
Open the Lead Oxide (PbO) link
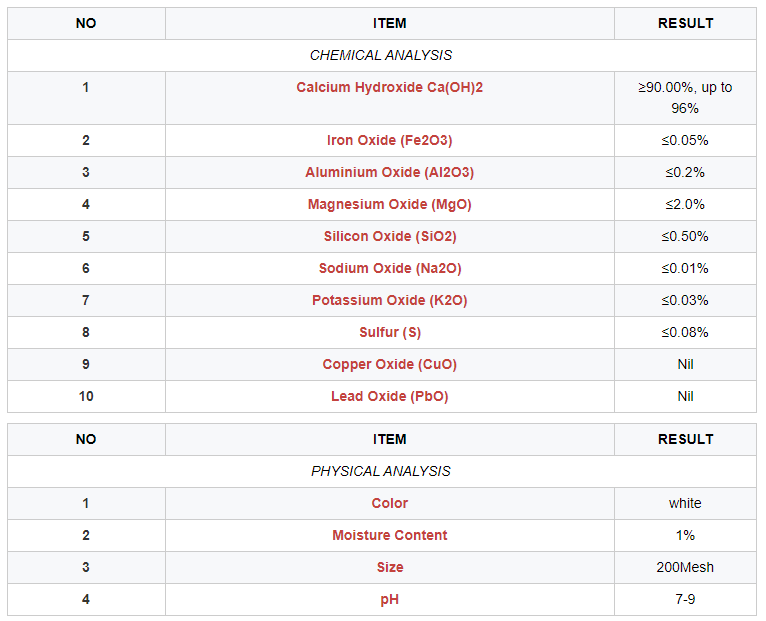389,396
